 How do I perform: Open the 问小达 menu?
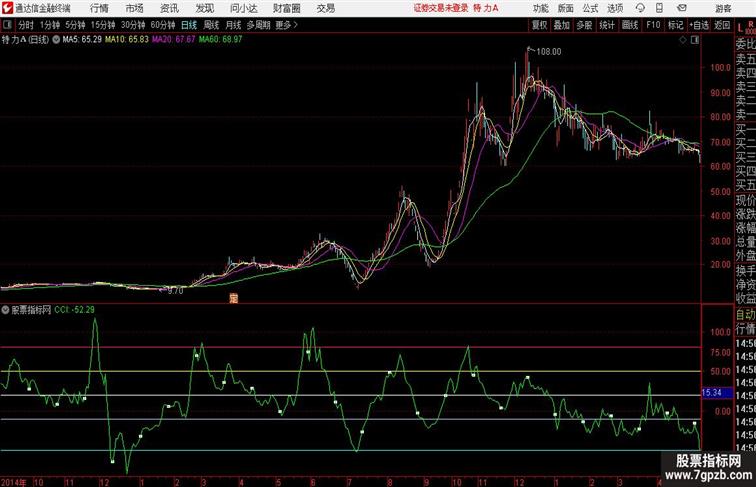(243, 8)
